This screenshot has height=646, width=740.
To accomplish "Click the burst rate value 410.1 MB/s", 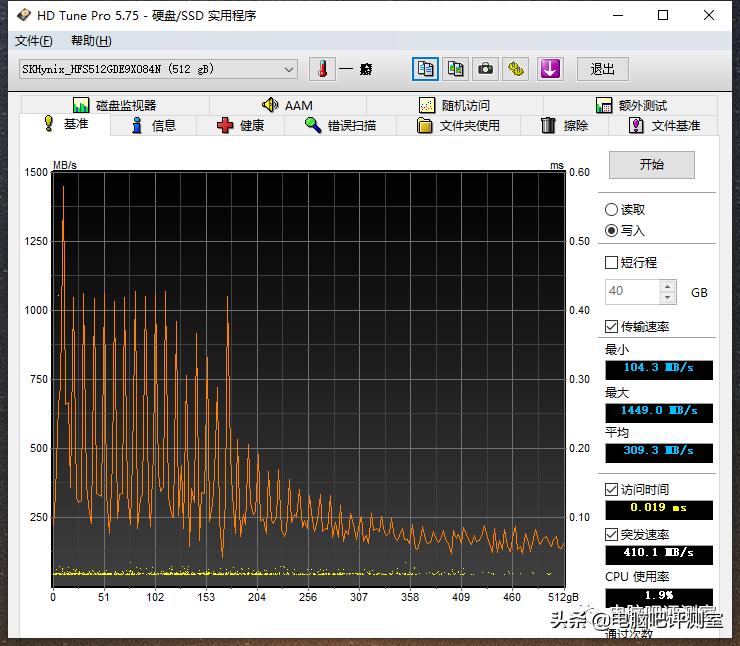I will (x=659, y=553).
